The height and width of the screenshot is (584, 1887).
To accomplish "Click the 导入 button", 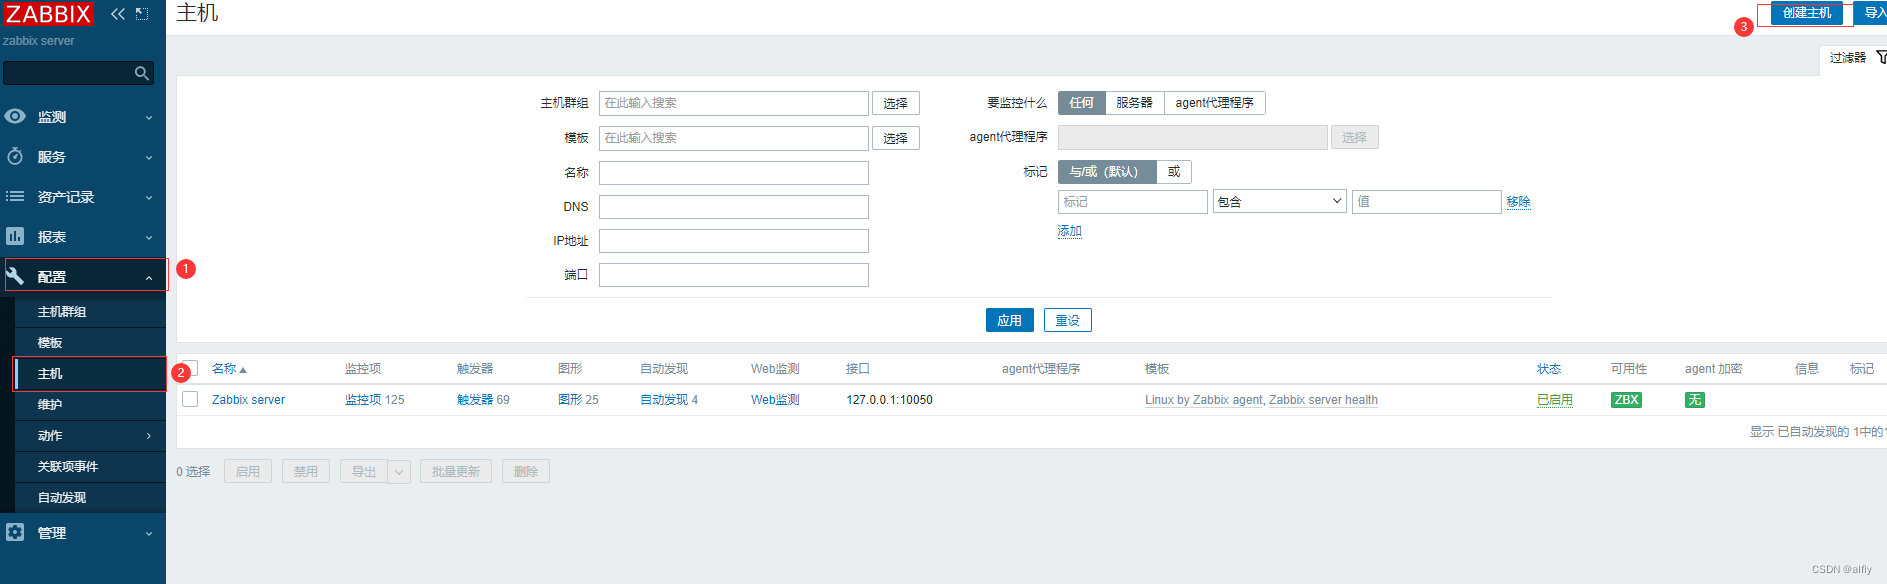I will (x=1872, y=13).
